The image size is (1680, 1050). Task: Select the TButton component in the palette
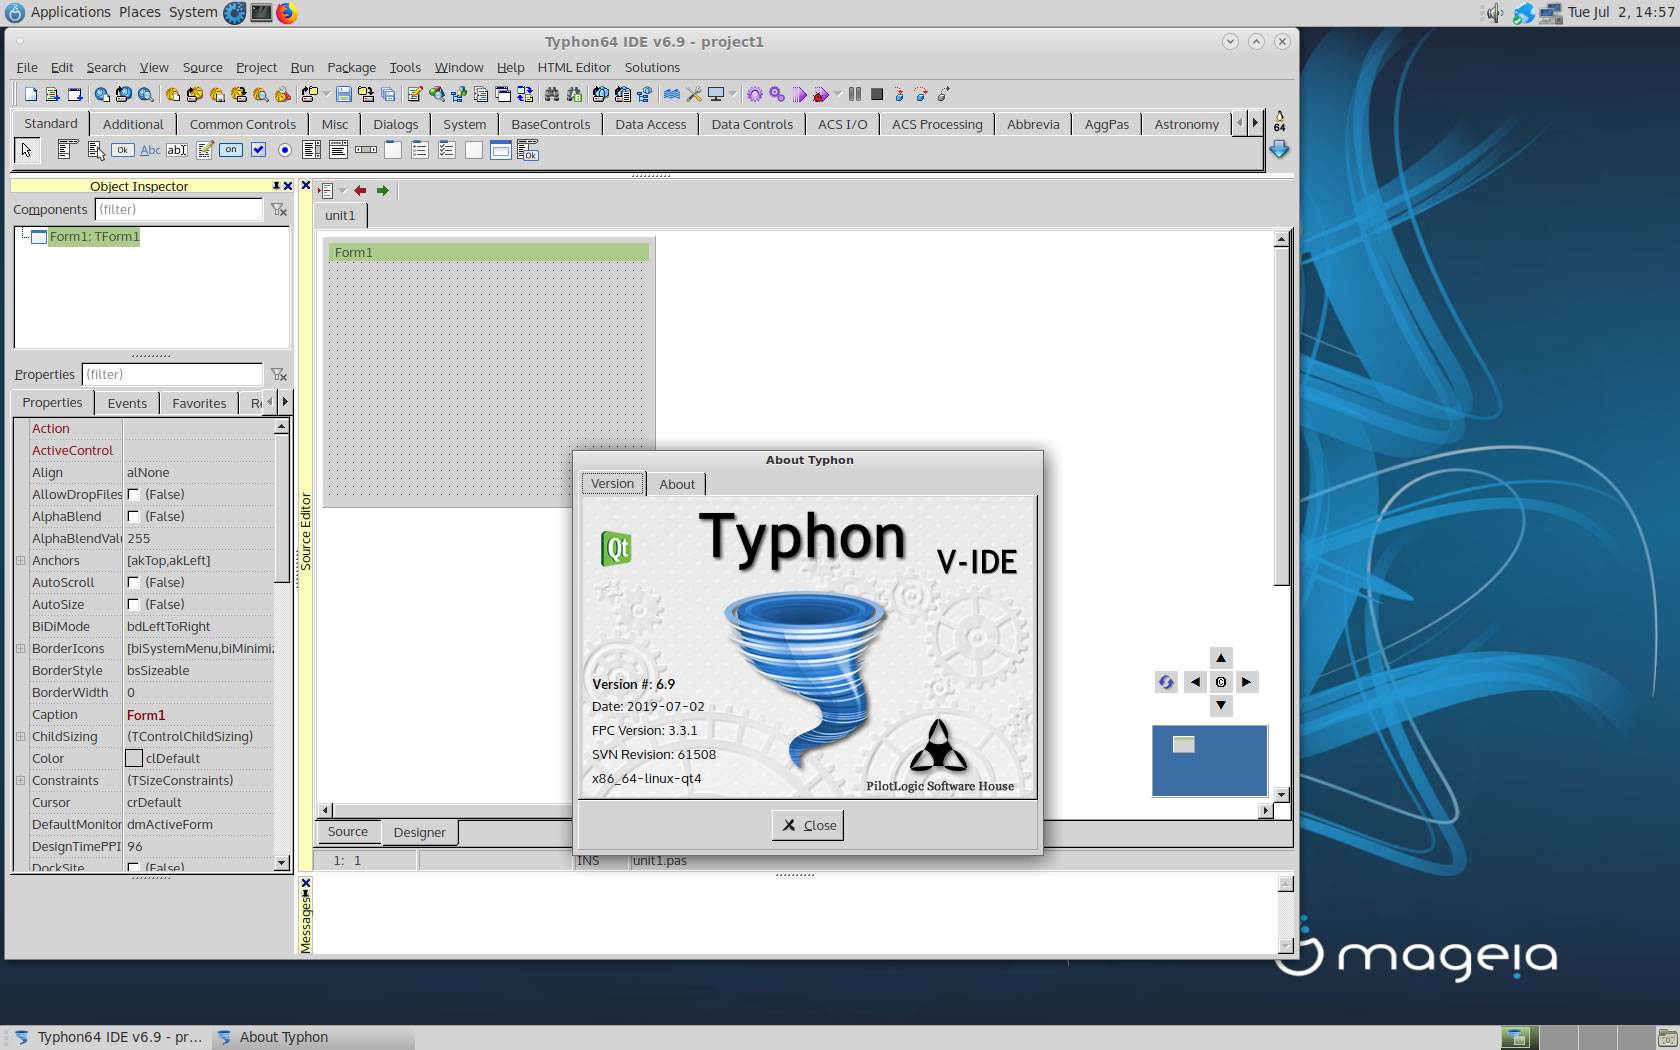pyautogui.click(x=123, y=150)
